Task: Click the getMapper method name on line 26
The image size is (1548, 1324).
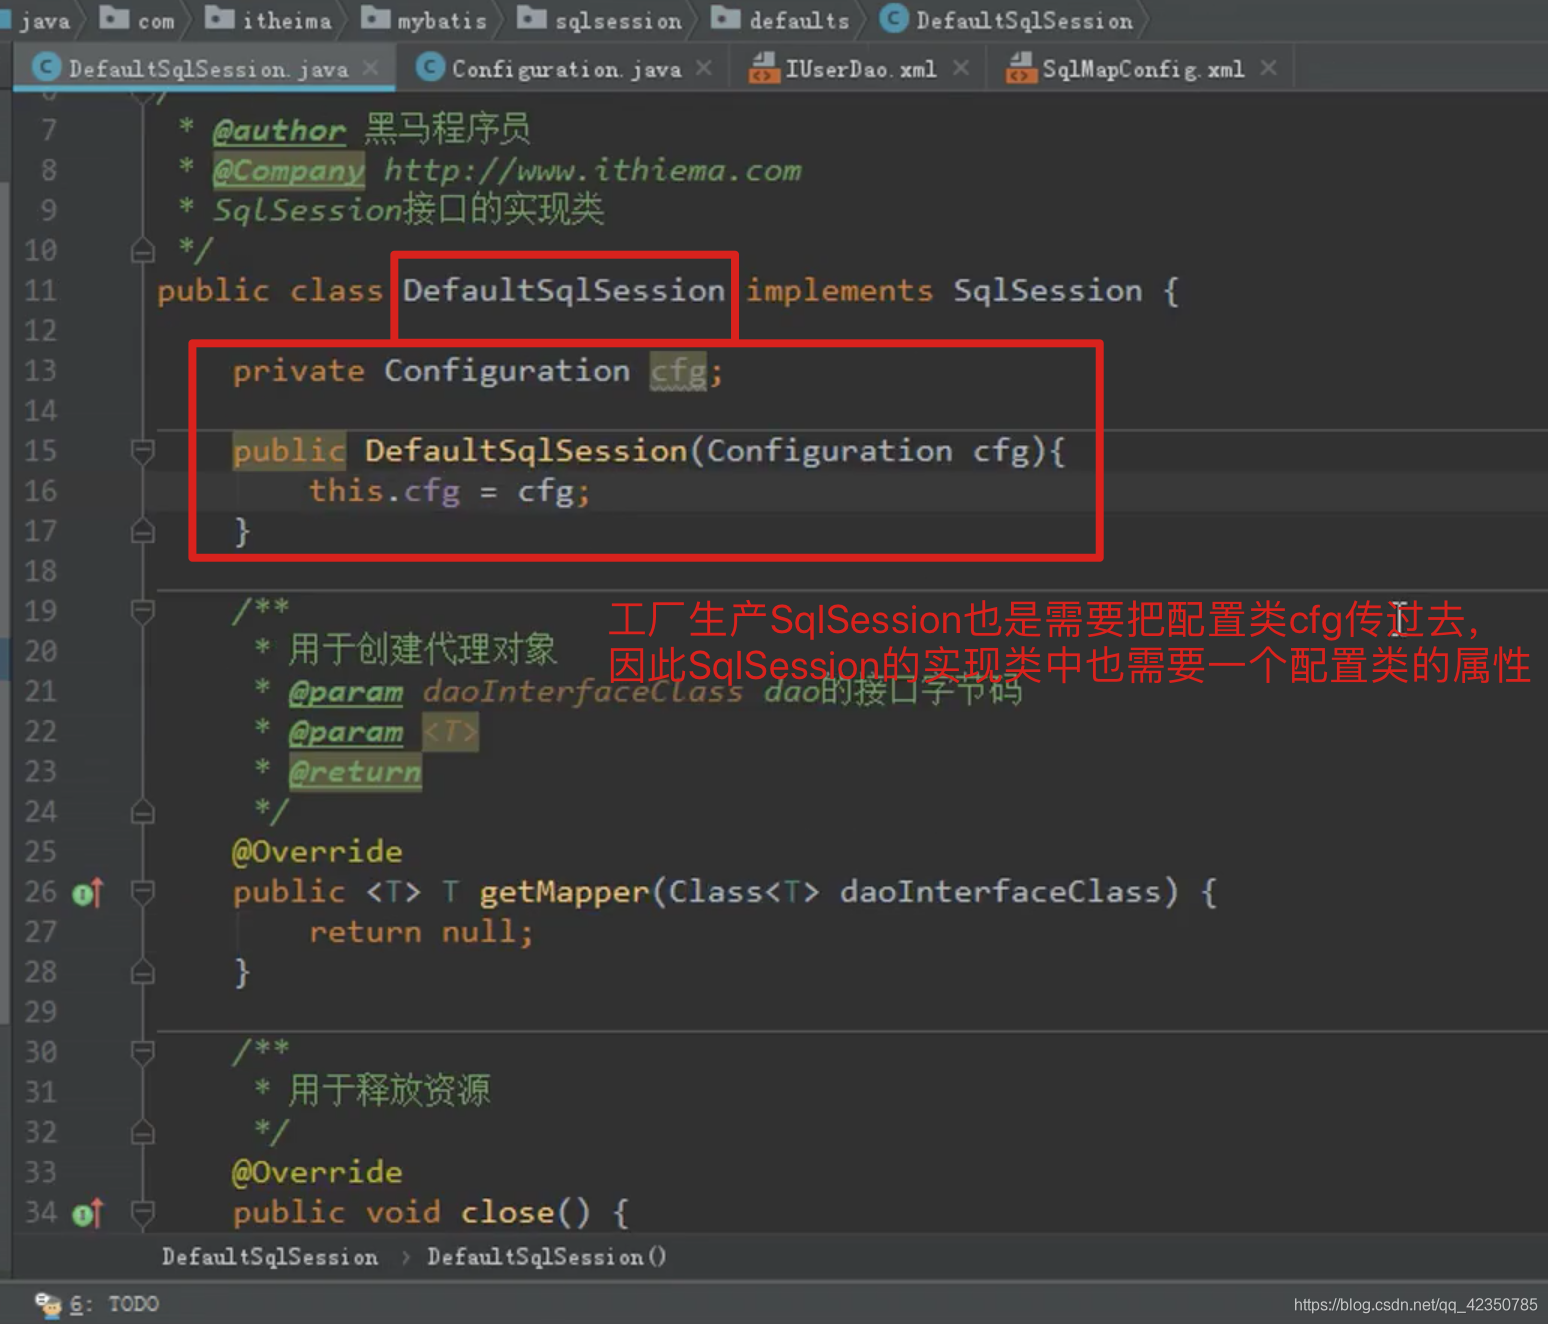Action: click(x=565, y=892)
